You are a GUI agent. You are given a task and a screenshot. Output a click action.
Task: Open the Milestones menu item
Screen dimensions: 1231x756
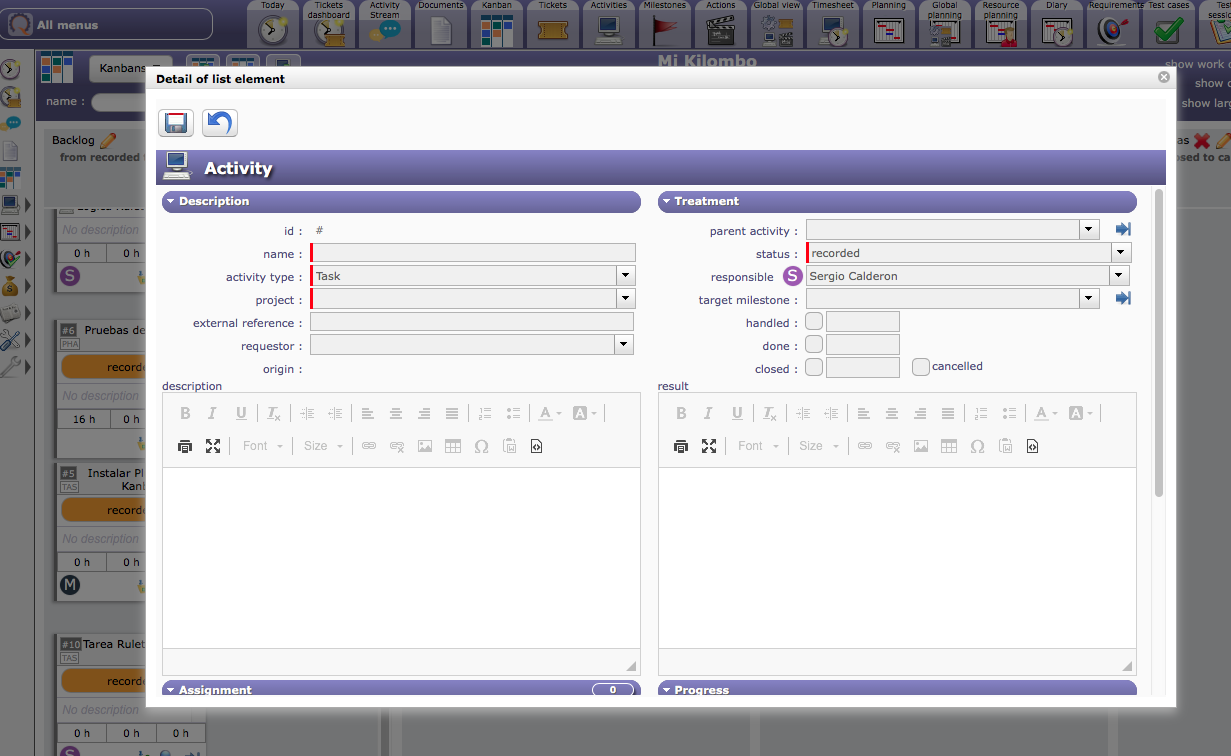(x=665, y=24)
